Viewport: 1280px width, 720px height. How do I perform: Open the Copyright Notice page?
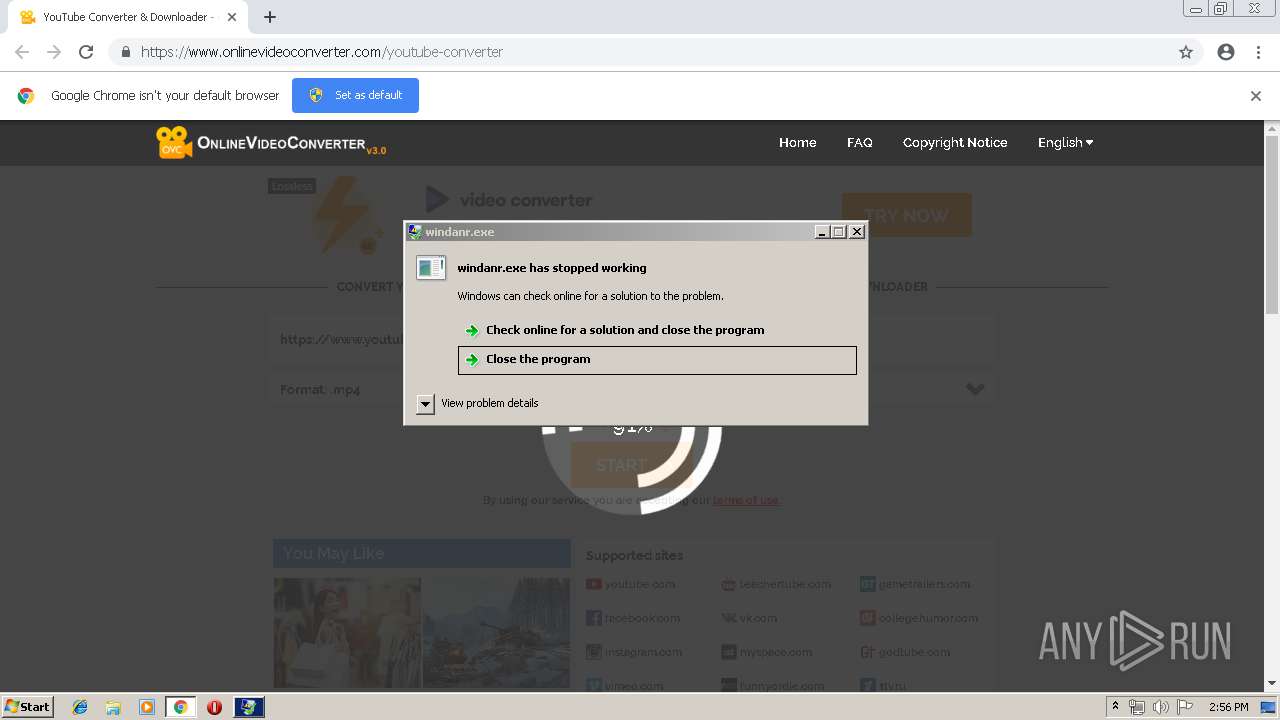(955, 143)
